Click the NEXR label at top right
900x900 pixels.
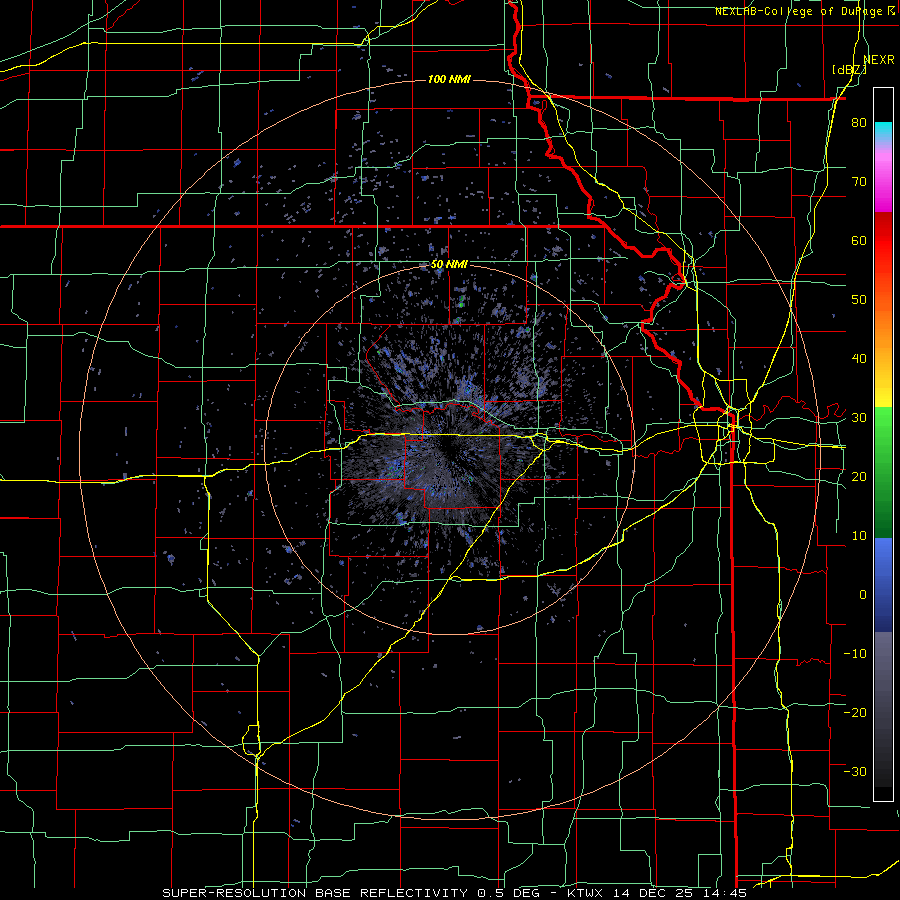(879, 59)
